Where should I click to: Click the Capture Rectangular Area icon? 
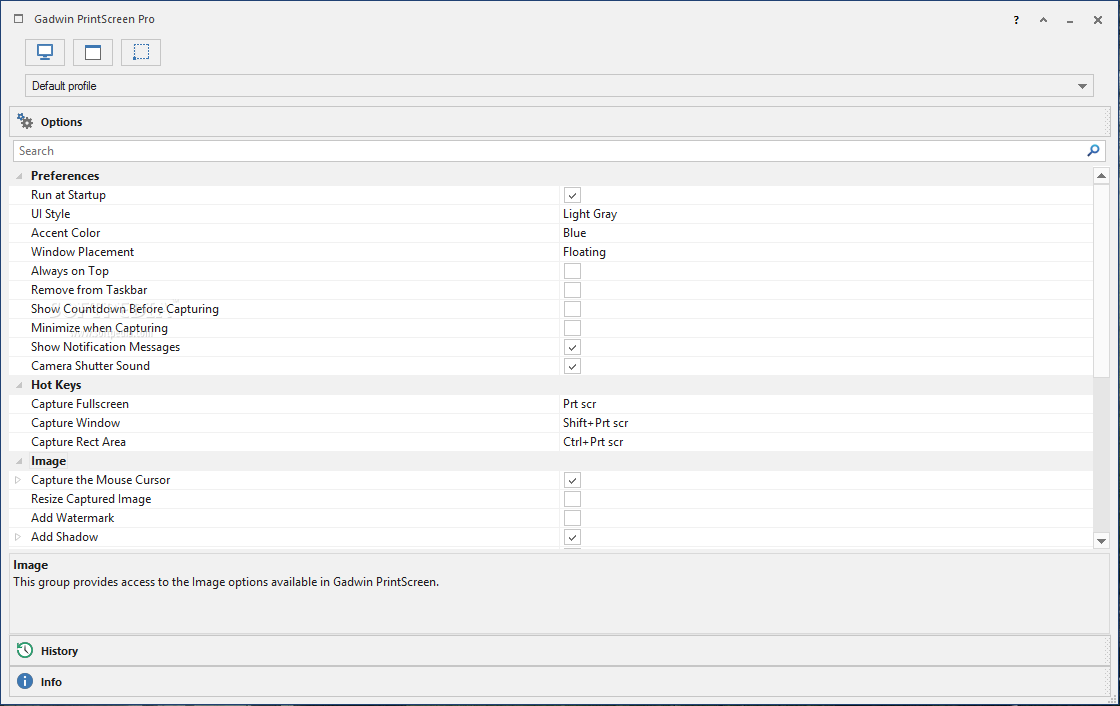click(x=141, y=52)
